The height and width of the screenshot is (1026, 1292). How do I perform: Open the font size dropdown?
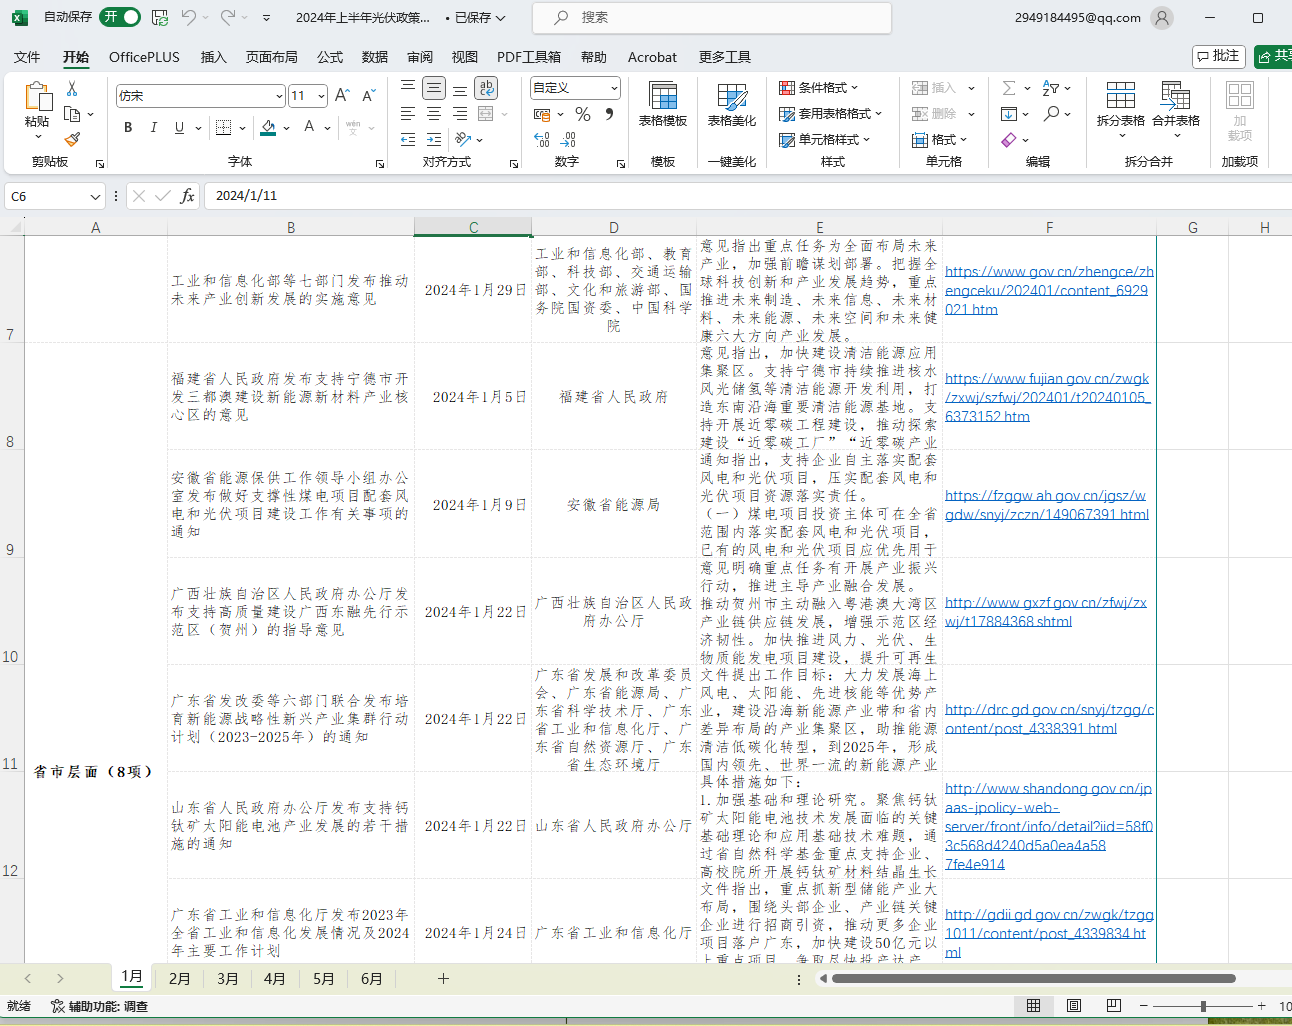tap(321, 96)
